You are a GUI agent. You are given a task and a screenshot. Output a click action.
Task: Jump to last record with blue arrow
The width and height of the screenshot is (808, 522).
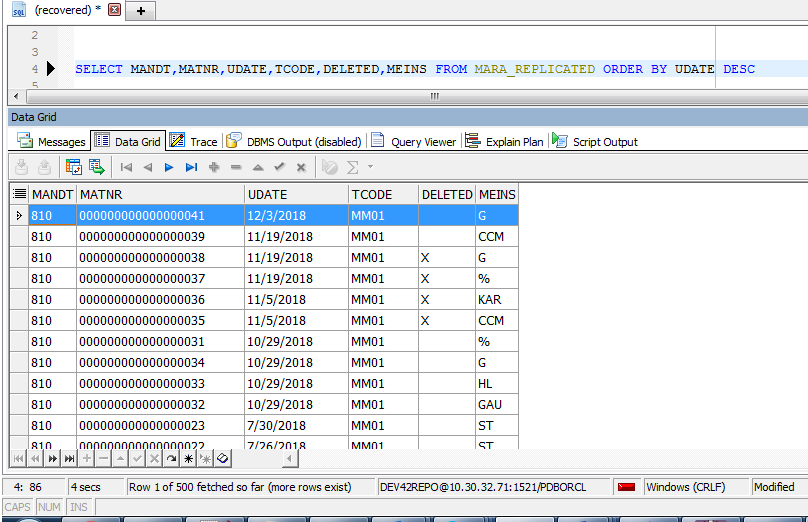click(191, 167)
